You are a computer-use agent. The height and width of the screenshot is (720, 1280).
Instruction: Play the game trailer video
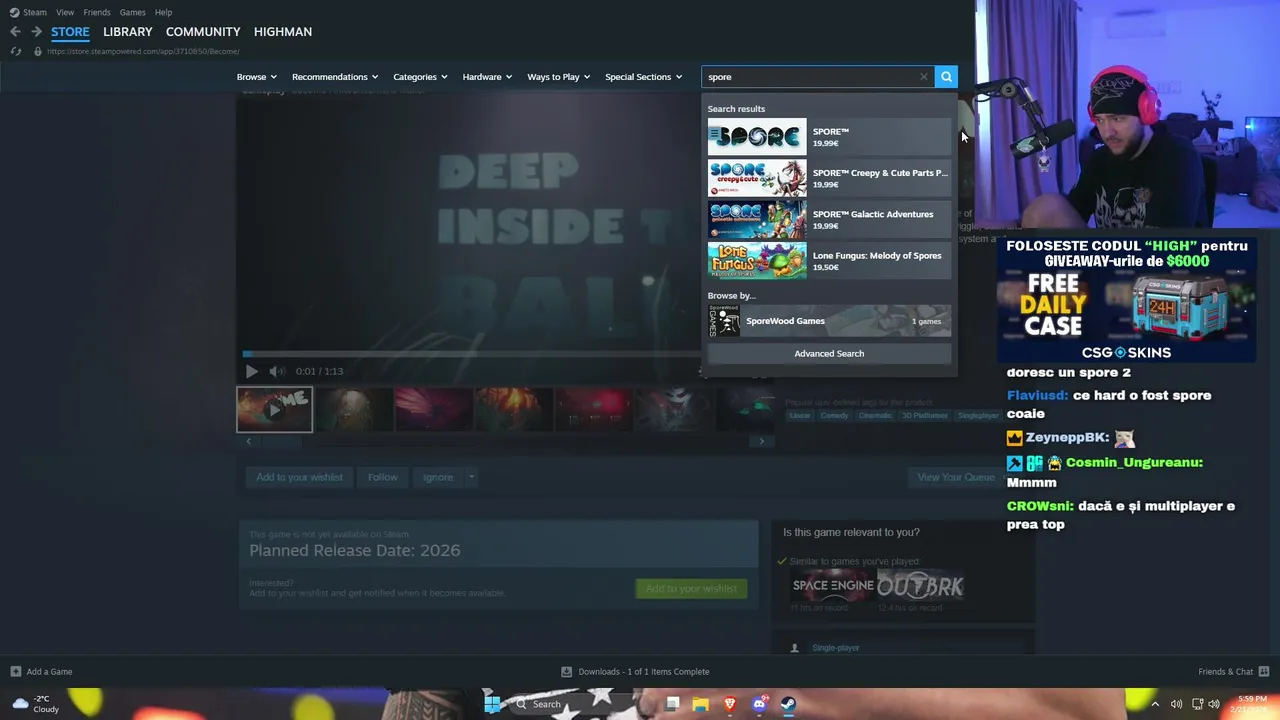[251, 371]
